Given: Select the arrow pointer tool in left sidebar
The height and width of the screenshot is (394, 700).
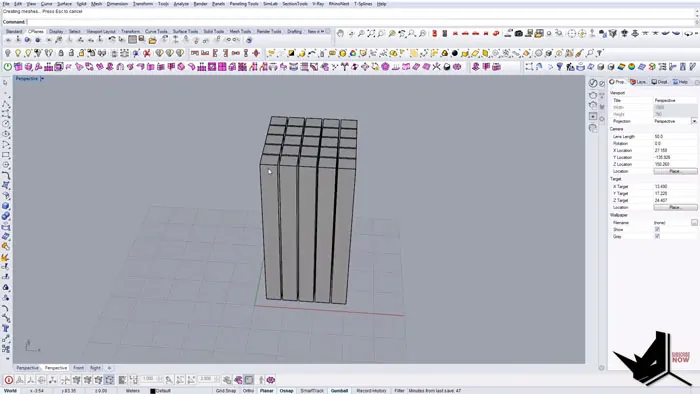Looking at the screenshot, I should [x=5, y=83].
